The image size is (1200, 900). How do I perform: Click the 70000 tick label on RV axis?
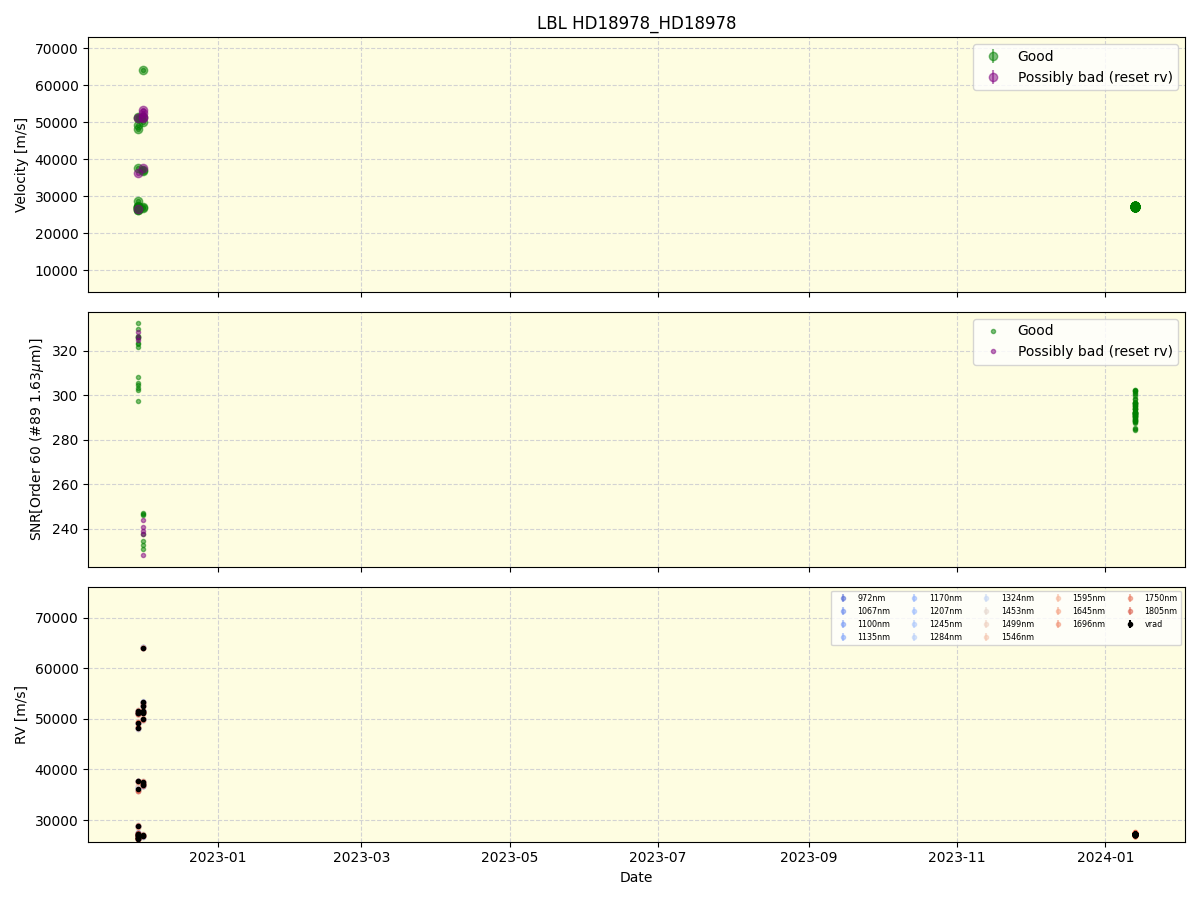pyautogui.click(x=58, y=618)
